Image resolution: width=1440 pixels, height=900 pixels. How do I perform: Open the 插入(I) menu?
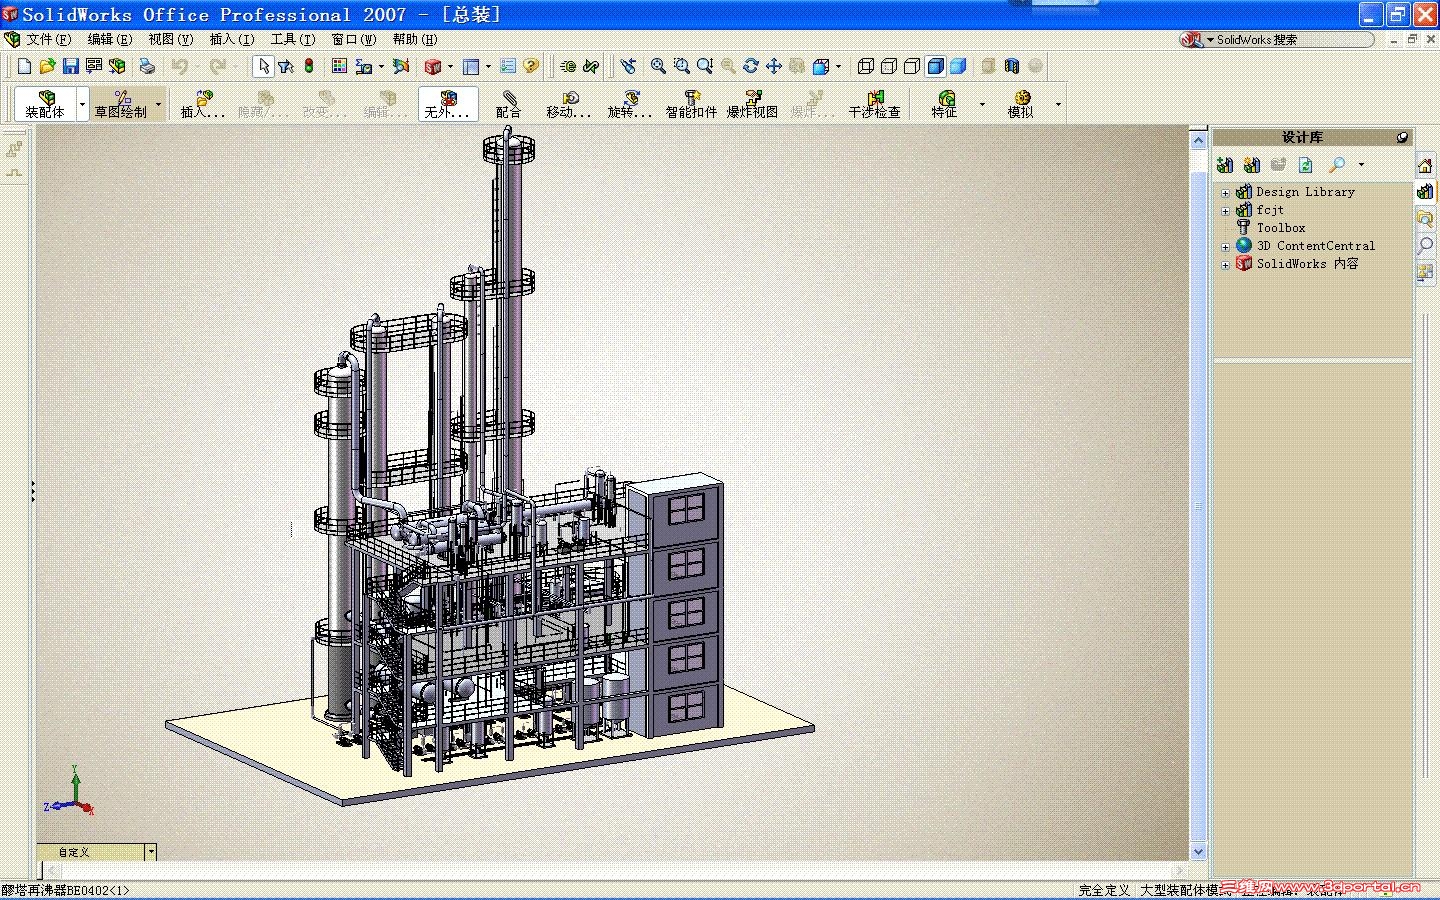click(x=231, y=39)
